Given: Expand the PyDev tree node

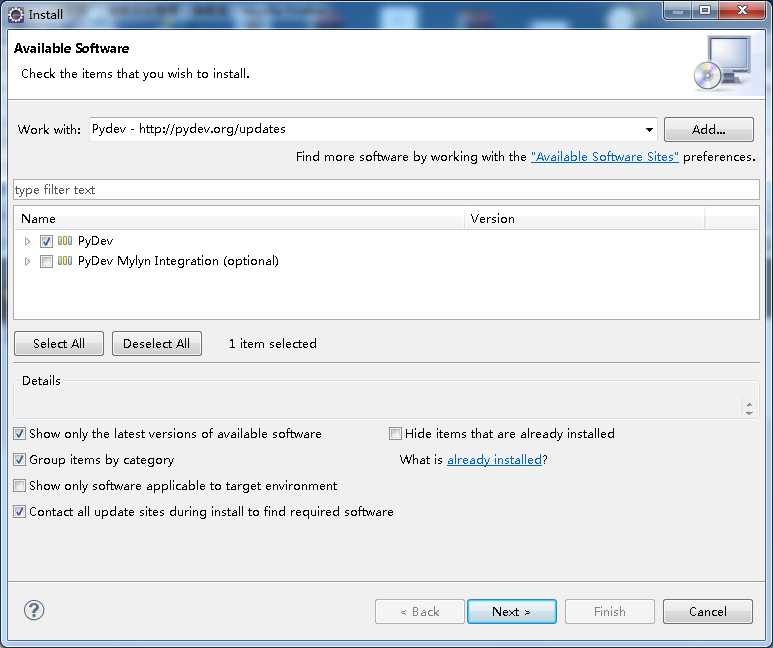Looking at the screenshot, I should pos(28,241).
